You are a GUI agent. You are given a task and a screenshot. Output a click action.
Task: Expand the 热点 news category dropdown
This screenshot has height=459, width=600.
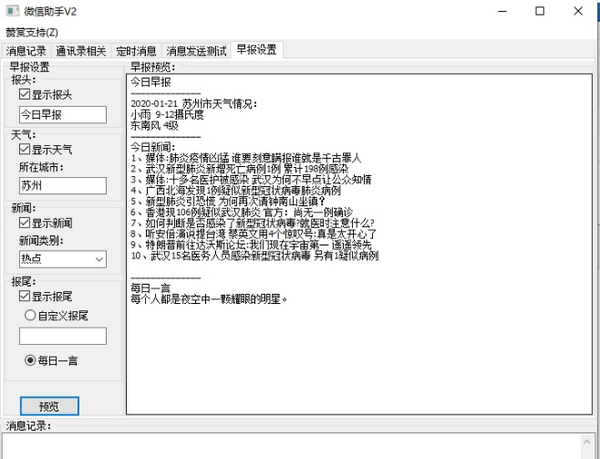63,259
